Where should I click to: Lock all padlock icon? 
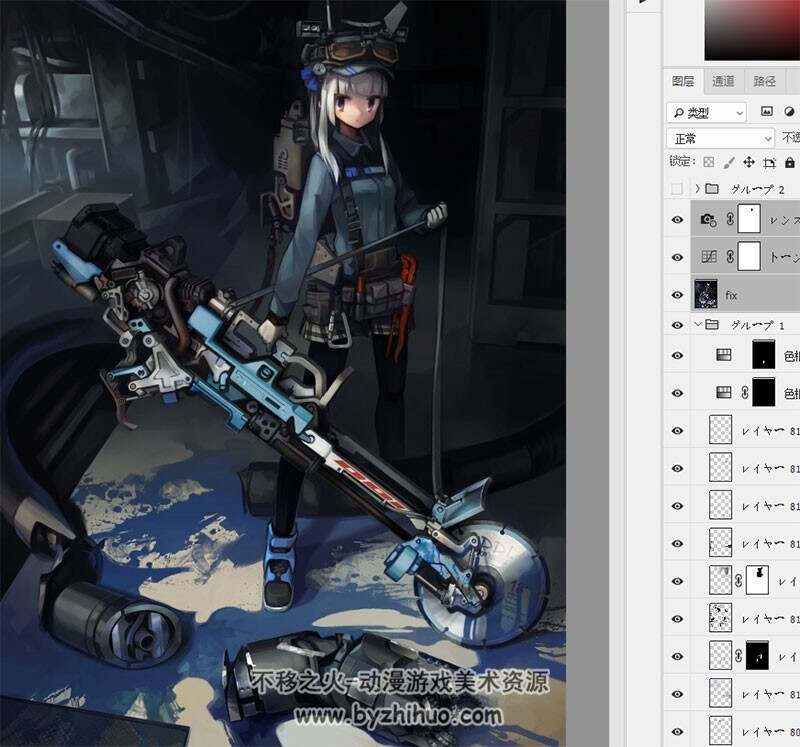[790, 162]
